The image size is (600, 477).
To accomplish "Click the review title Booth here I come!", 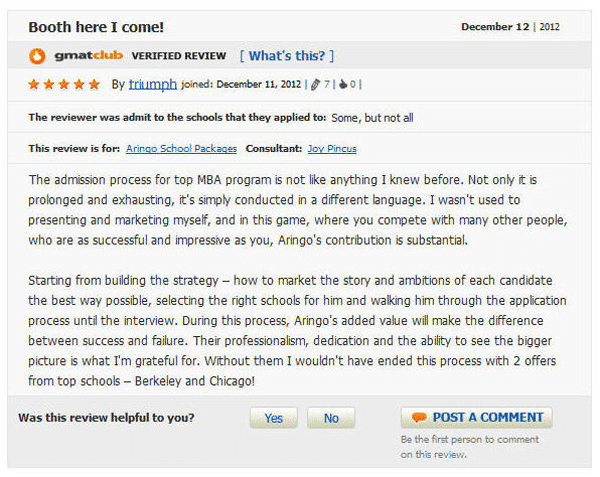I will (96, 27).
